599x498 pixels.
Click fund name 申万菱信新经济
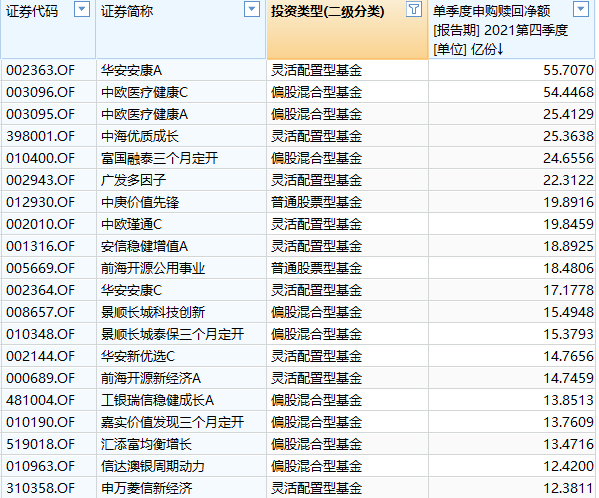point(146,488)
